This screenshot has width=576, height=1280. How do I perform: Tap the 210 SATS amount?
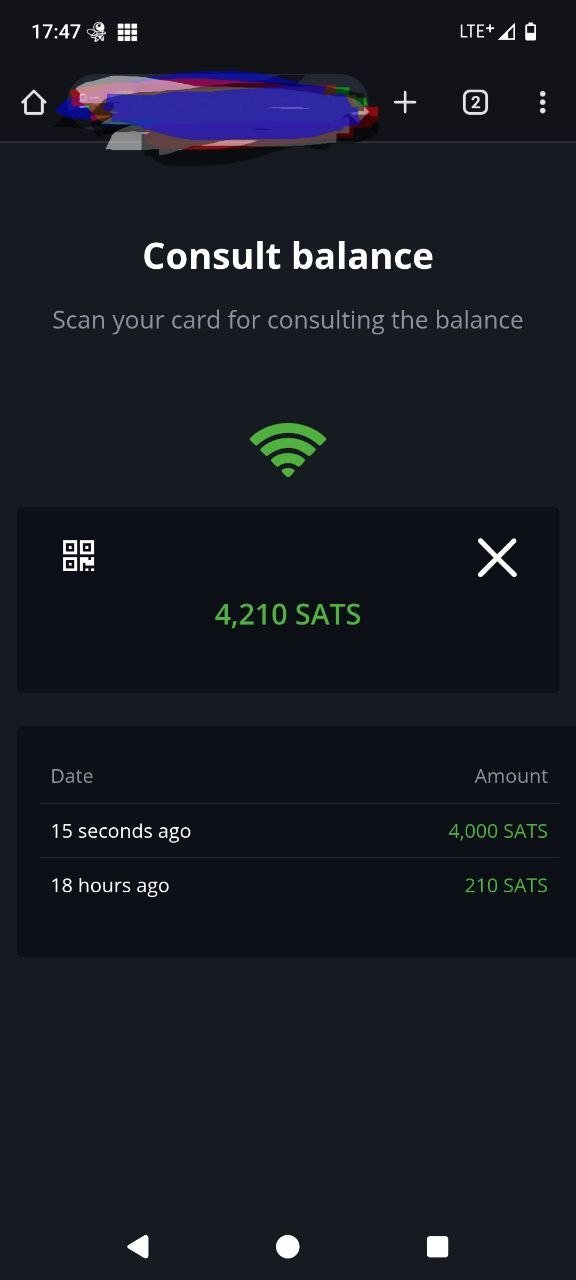click(506, 885)
